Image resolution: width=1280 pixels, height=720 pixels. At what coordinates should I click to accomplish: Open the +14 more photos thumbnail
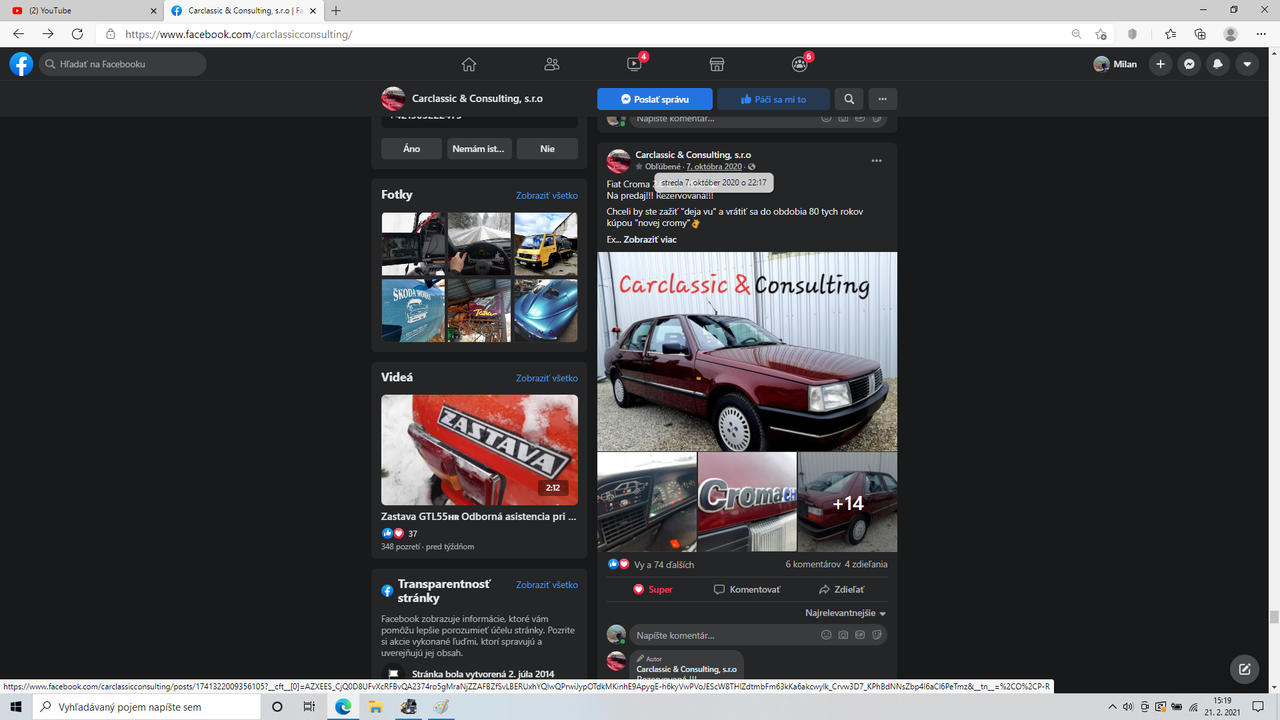[x=847, y=502]
